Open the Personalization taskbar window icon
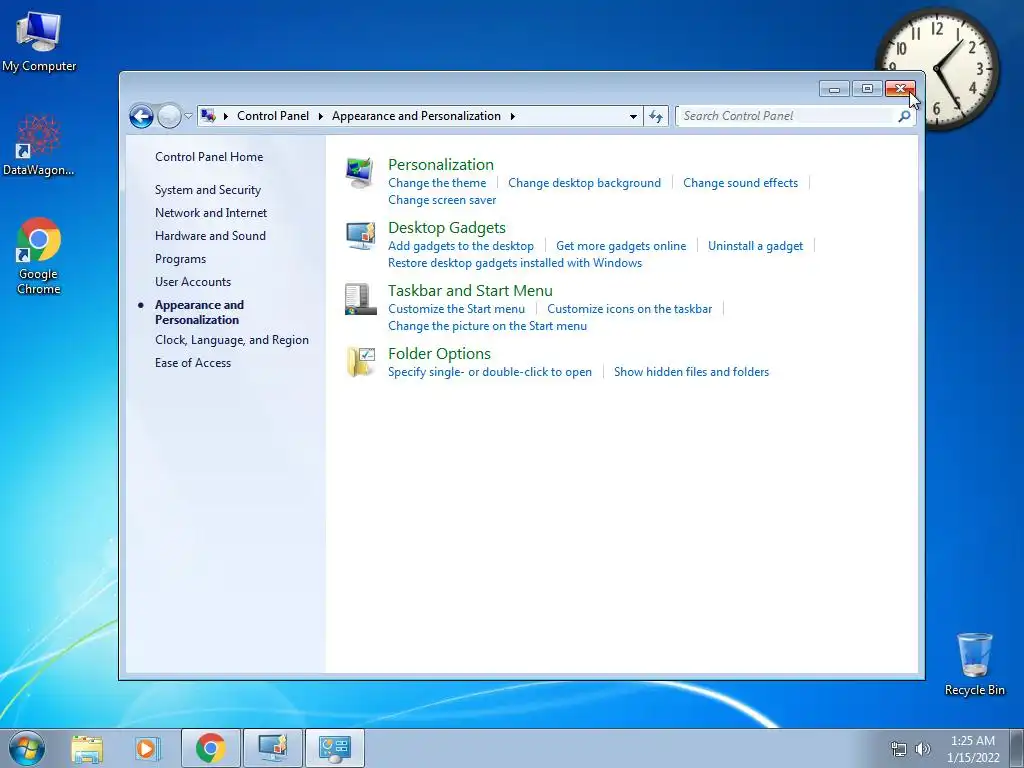Screen dimensions: 1024x768 [272, 748]
